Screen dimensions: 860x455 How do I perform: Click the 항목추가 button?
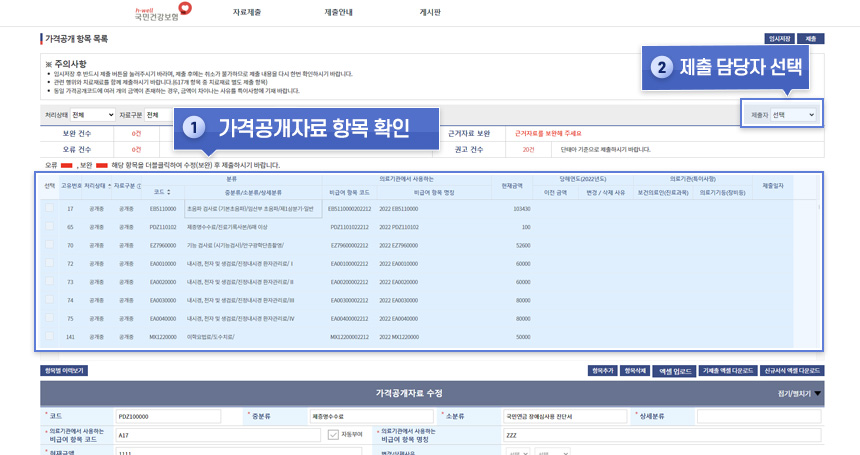603,371
